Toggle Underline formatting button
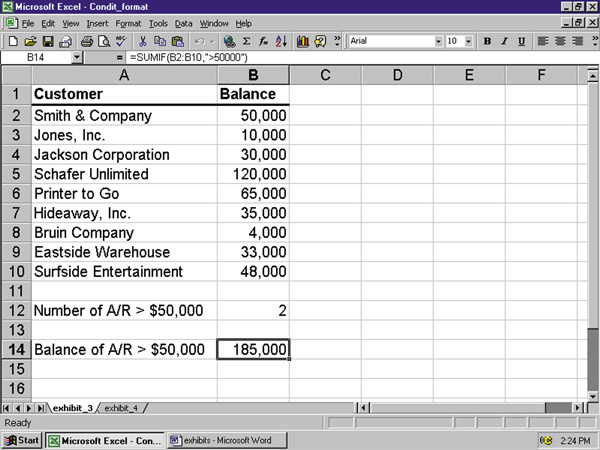 [x=522, y=41]
